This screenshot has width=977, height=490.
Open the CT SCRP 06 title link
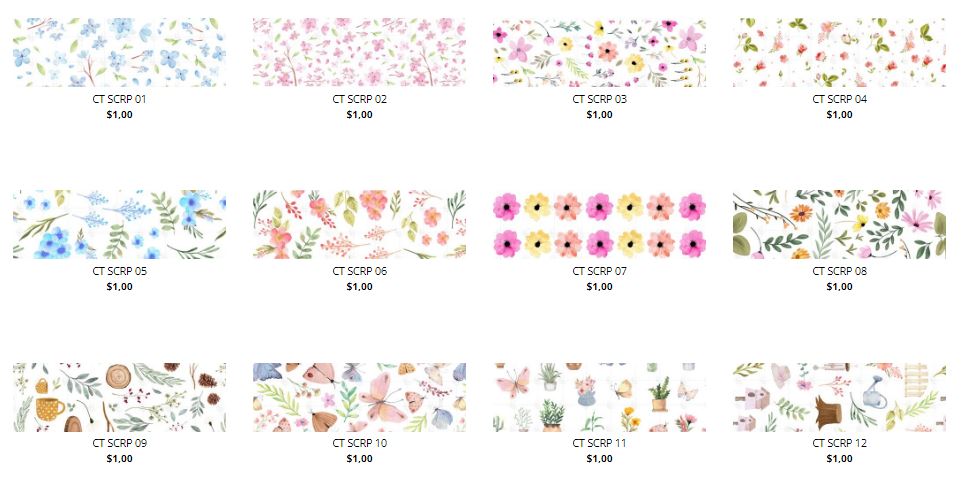pyautogui.click(x=360, y=271)
